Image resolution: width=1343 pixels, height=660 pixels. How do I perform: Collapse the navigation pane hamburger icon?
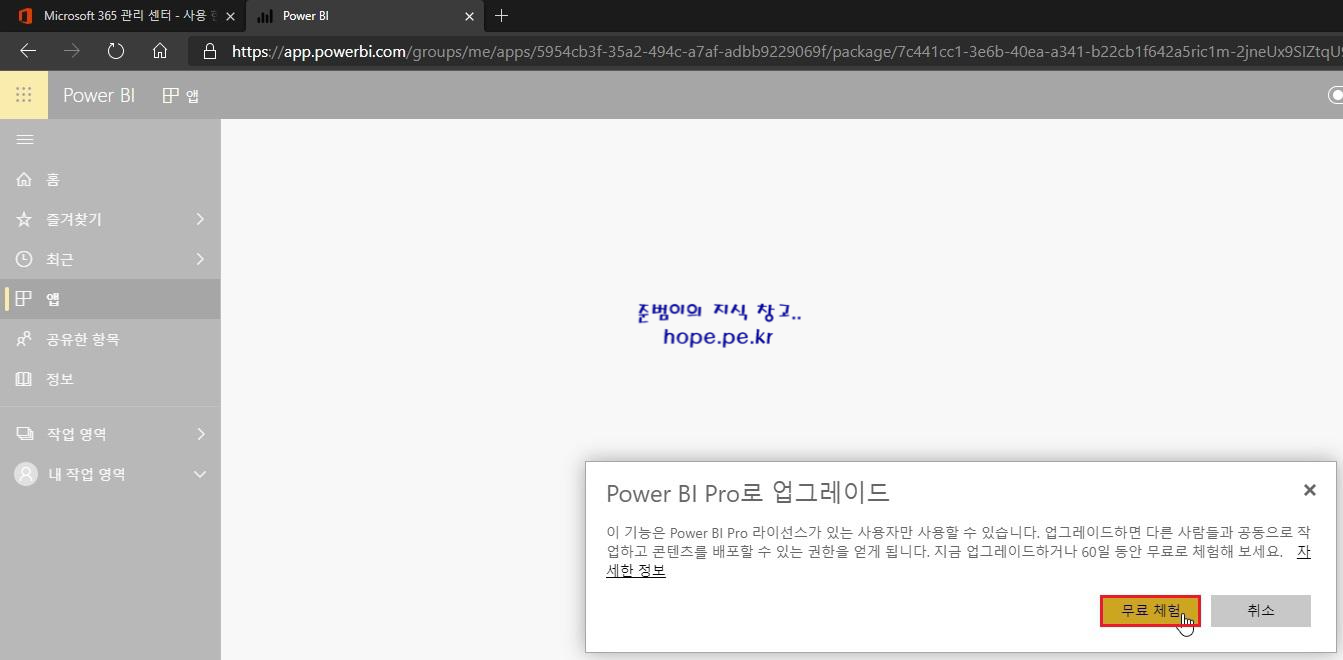25,140
